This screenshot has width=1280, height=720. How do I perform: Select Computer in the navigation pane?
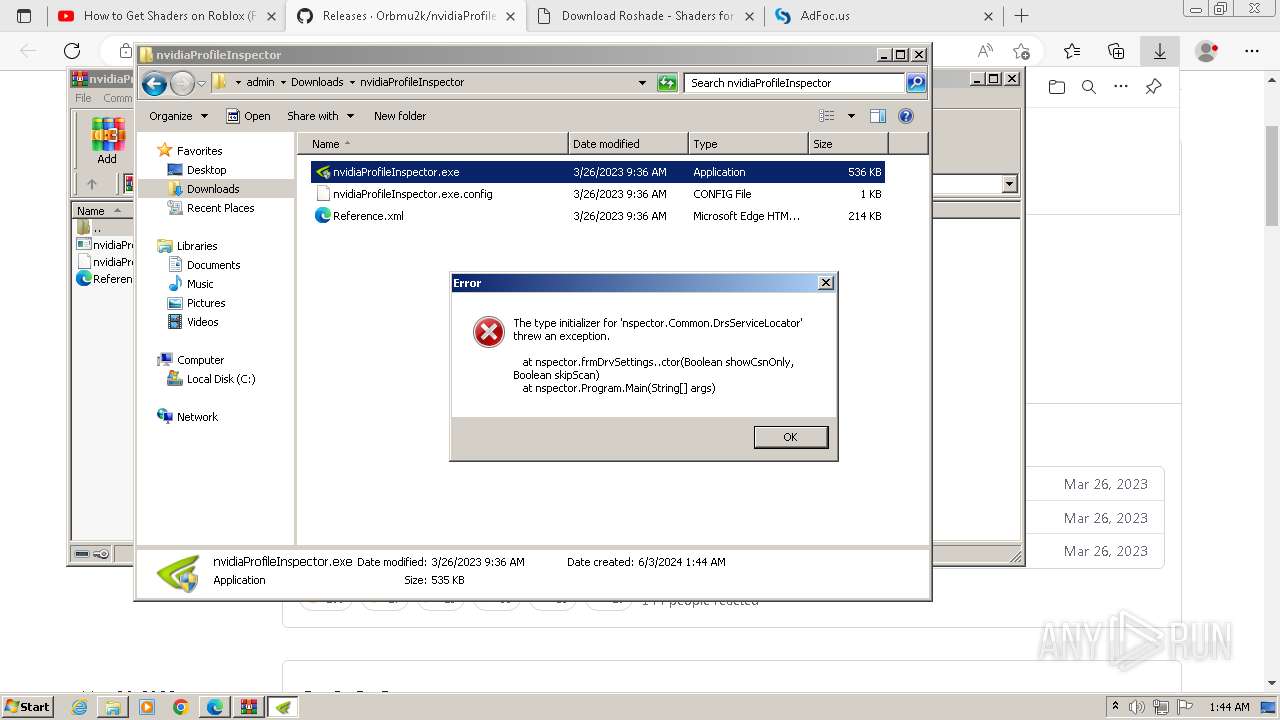(200, 360)
